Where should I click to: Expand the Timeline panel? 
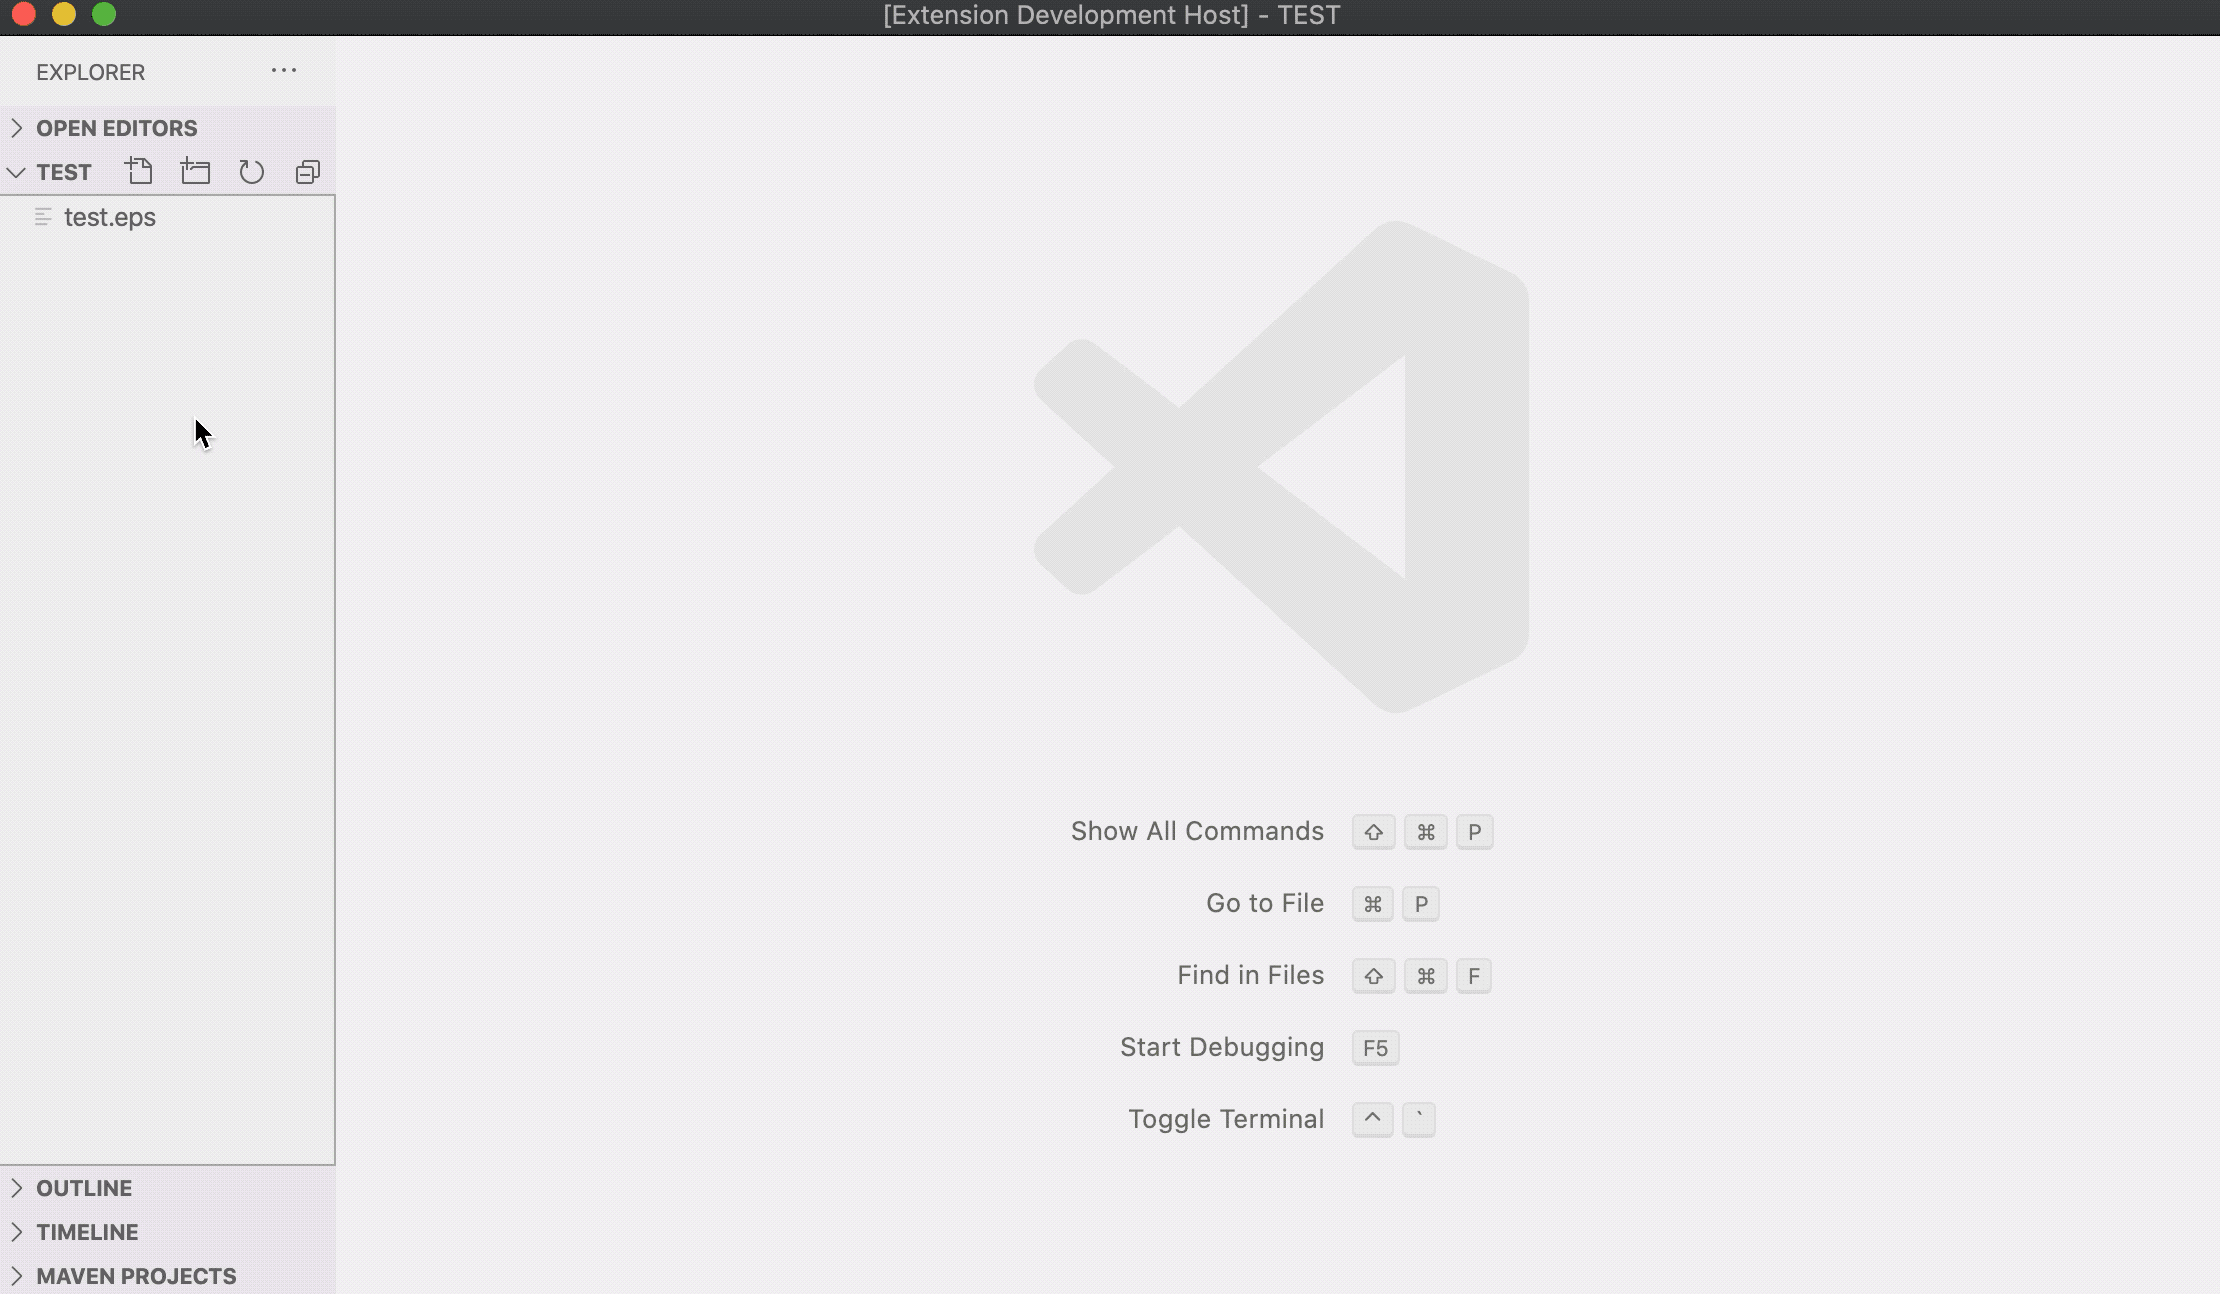pyautogui.click(x=87, y=1232)
